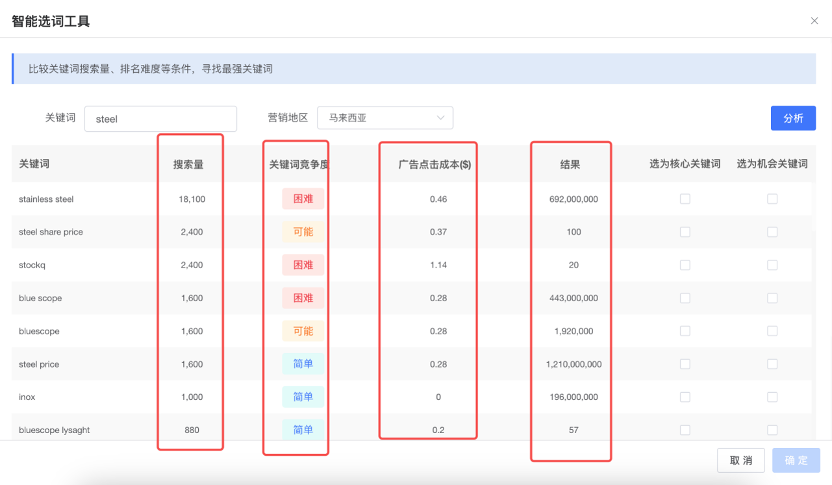832x485 pixels.
Task: Check 选为机会关键词 for blue scope
Action: pos(772,298)
